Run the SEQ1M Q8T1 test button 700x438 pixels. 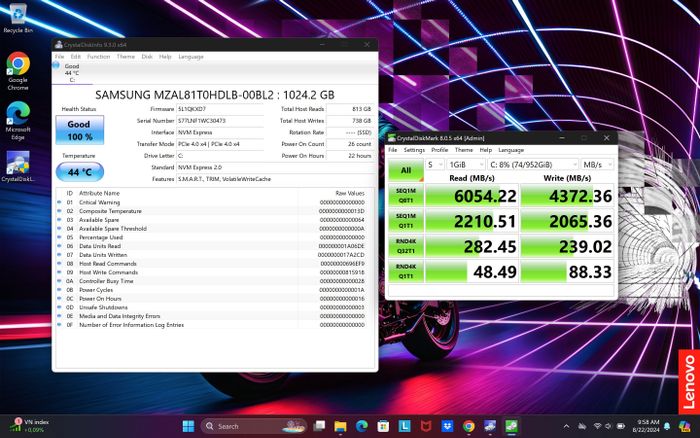[x=406, y=196]
